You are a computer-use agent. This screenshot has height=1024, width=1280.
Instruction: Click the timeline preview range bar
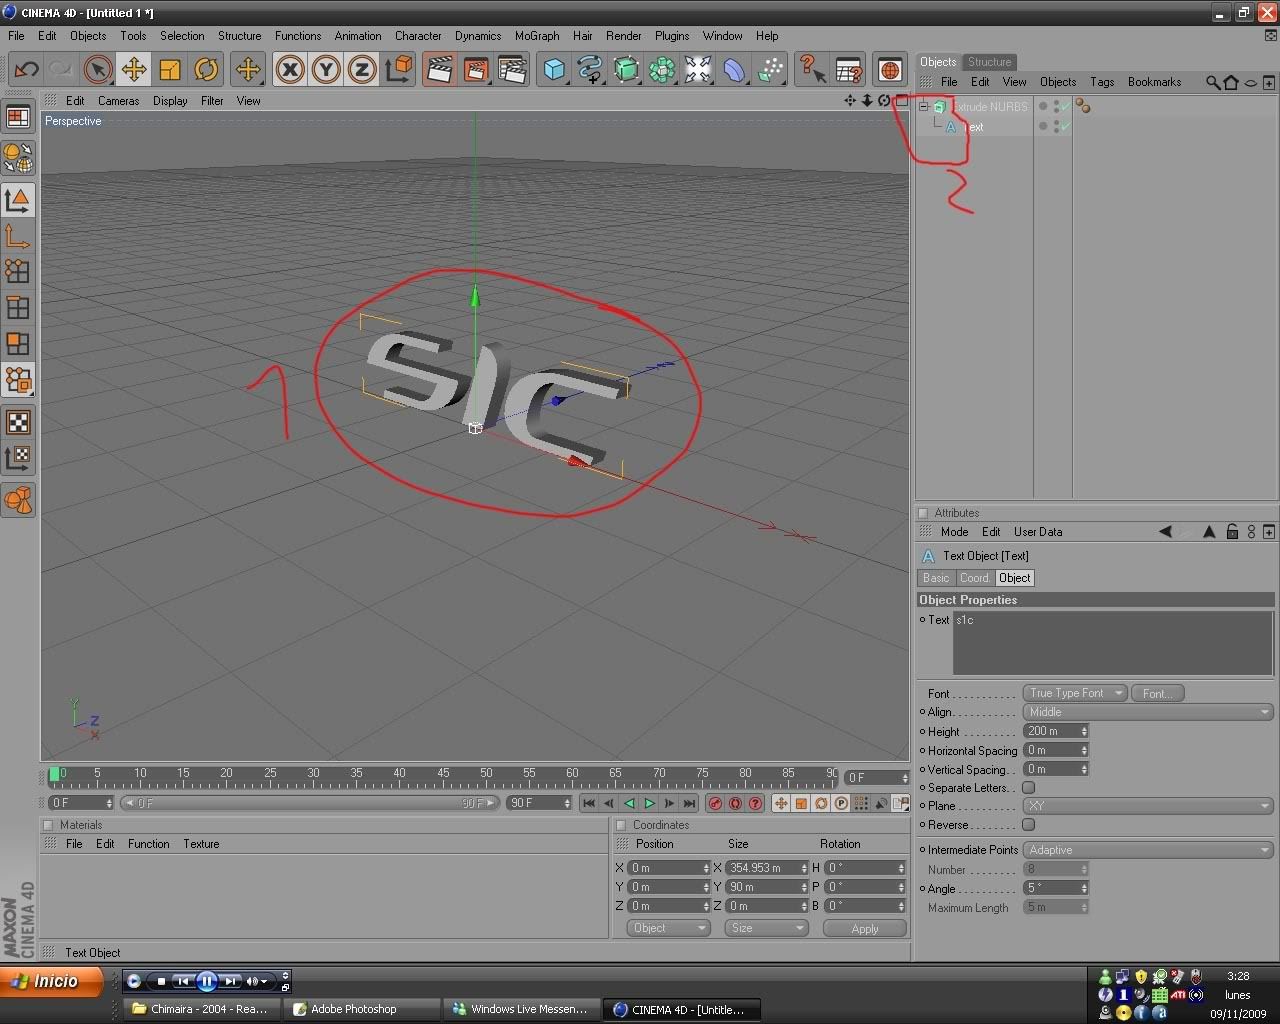(310, 803)
